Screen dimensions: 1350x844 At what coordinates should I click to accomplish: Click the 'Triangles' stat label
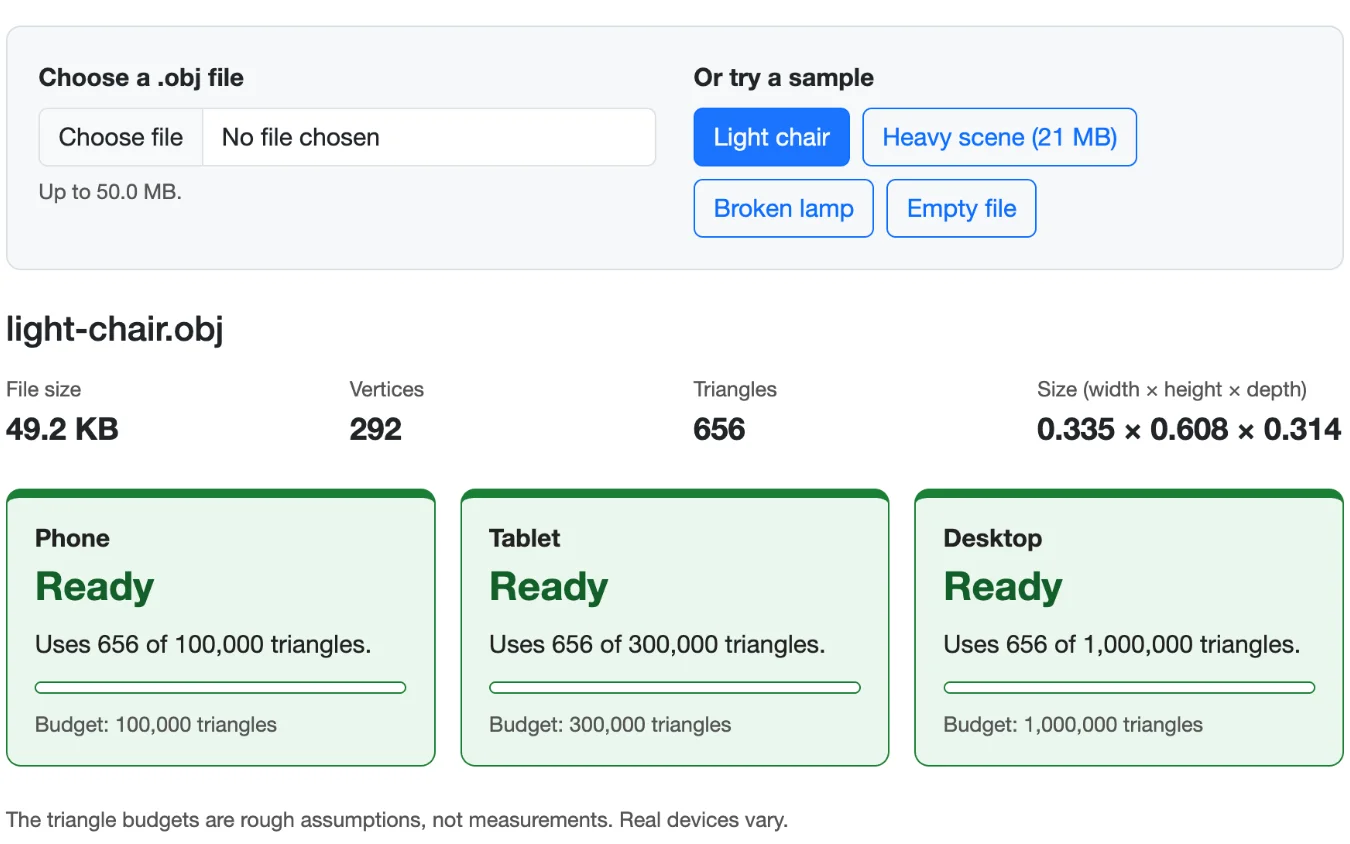(735, 389)
